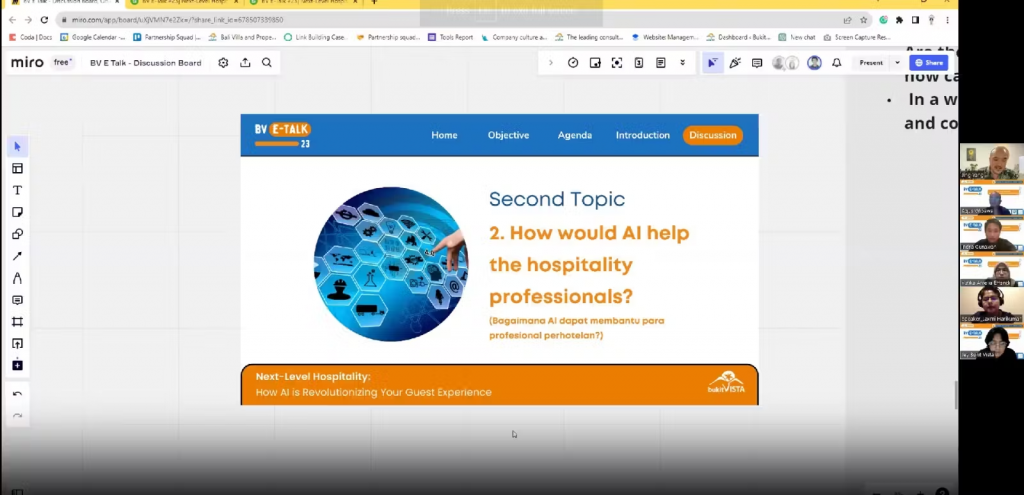Open the New chat bookmark
1024x495 pixels.
click(x=797, y=37)
